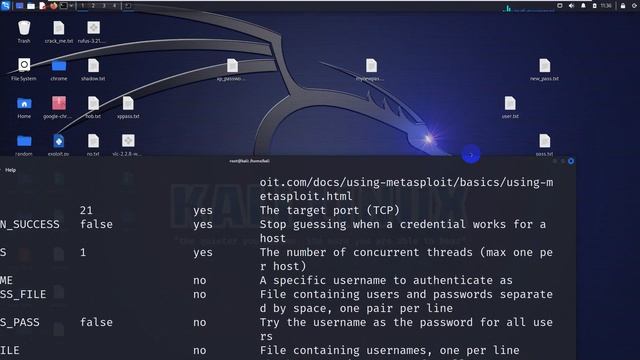
Task: Click the blue terminal window control button
Action: [x=571, y=161]
